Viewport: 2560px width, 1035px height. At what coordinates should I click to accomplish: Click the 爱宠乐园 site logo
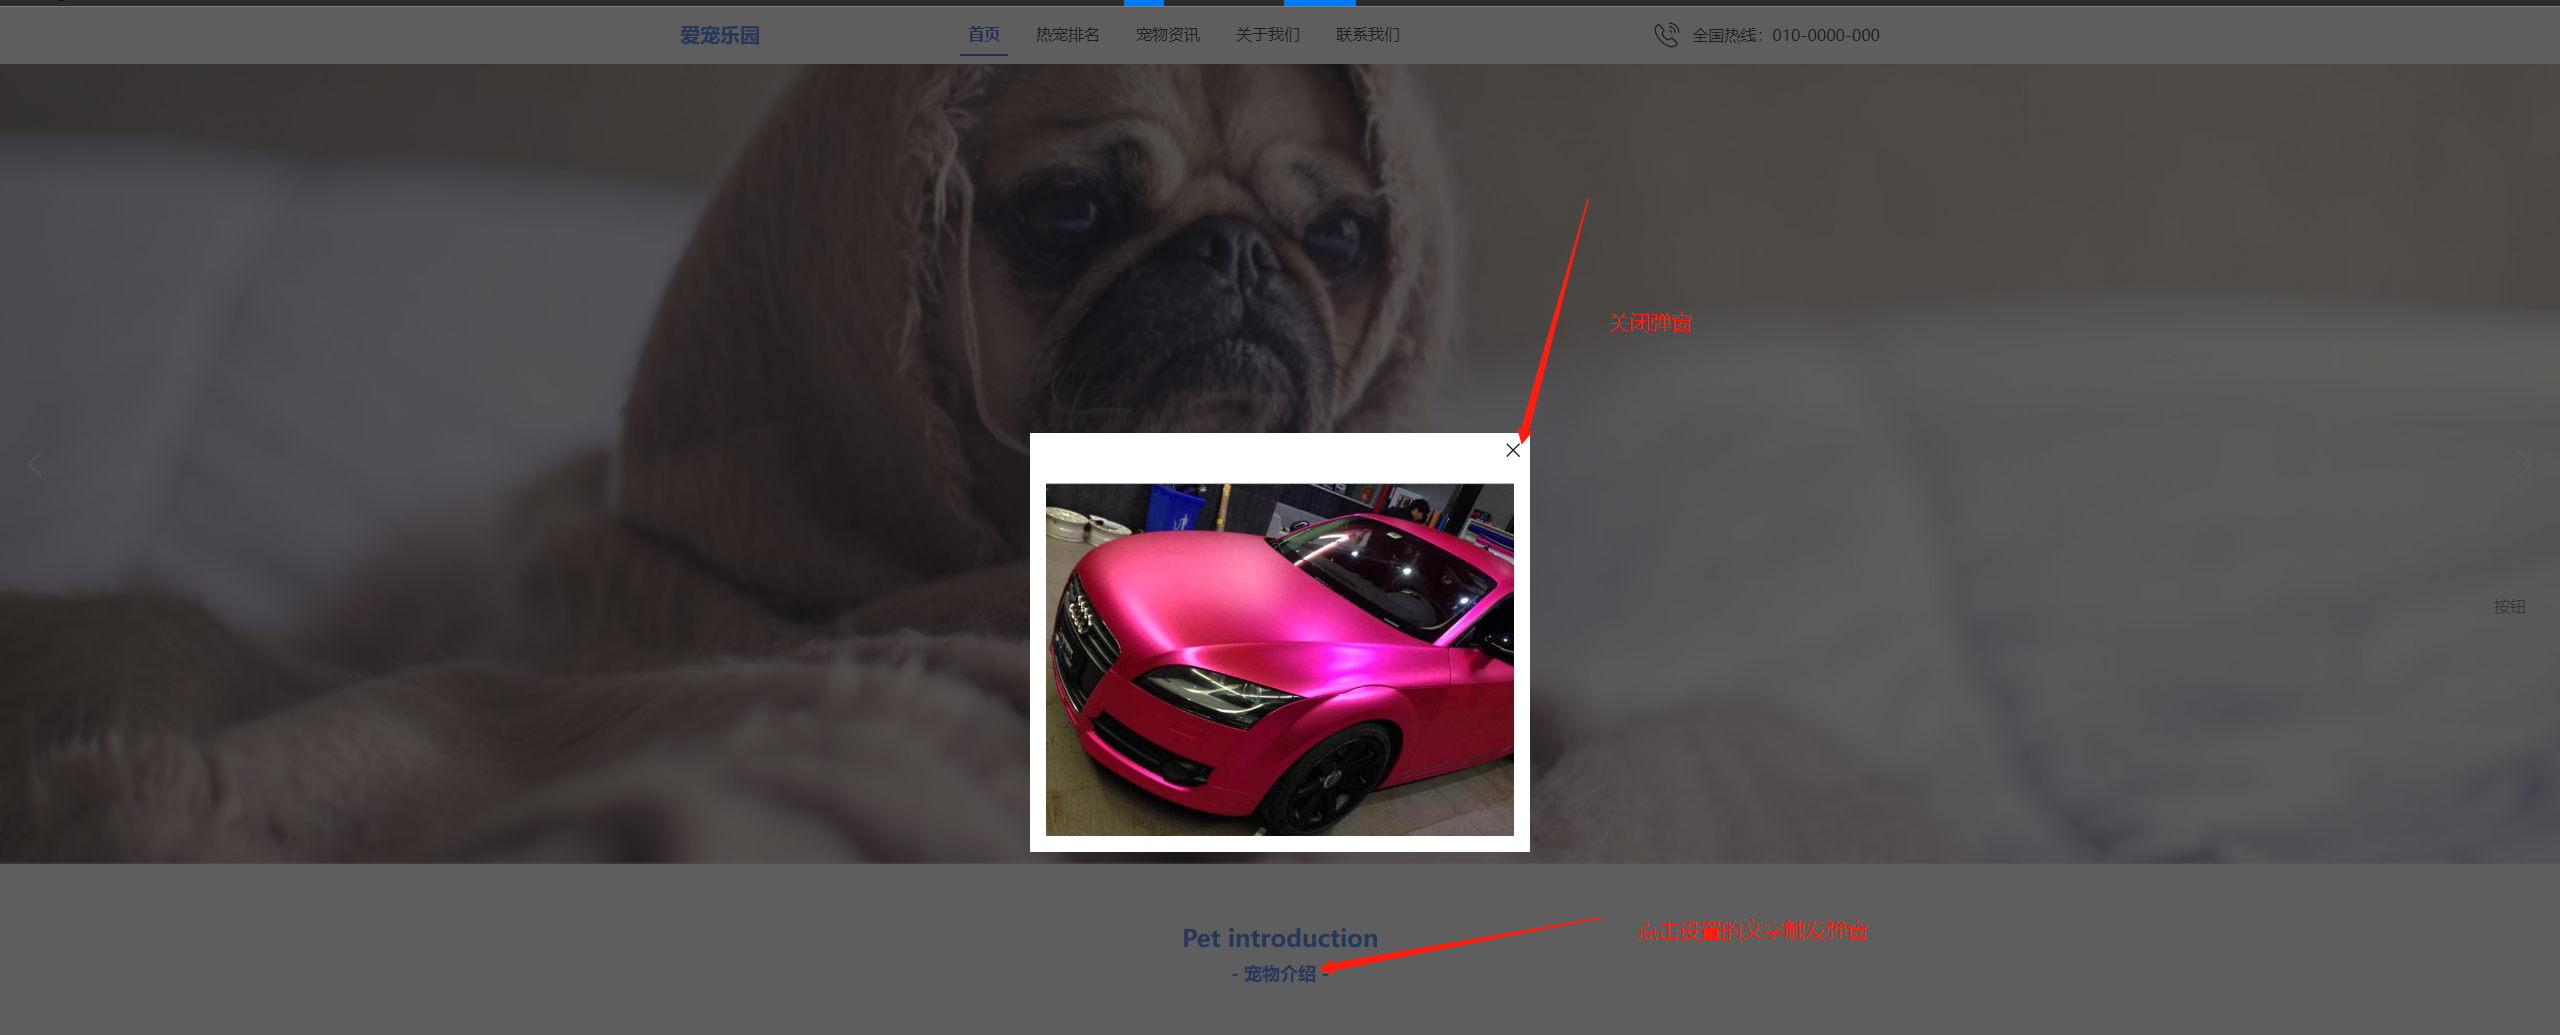(x=720, y=35)
